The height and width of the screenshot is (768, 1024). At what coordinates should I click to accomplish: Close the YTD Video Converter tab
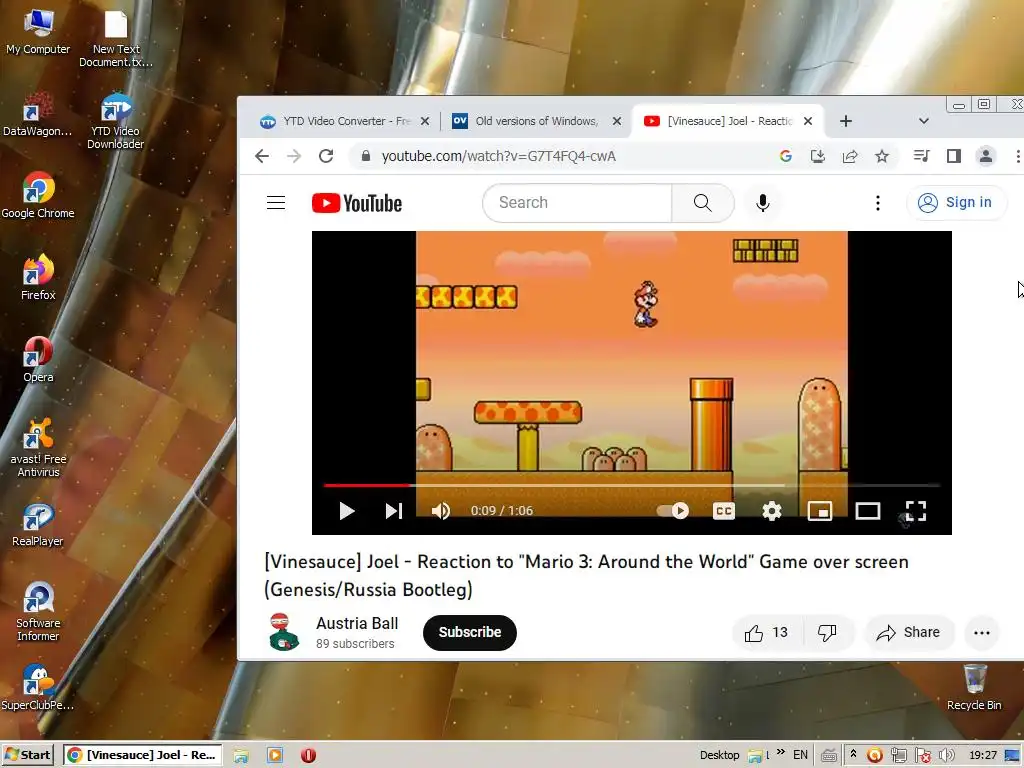click(424, 121)
